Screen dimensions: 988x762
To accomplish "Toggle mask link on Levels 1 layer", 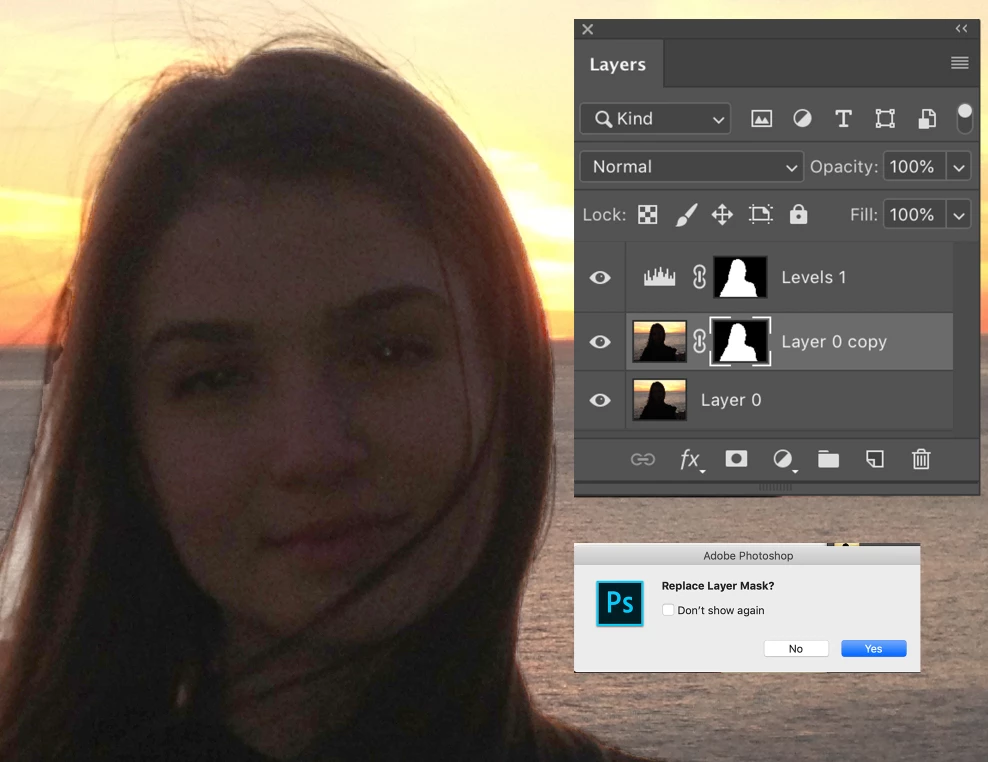I will tap(699, 277).
